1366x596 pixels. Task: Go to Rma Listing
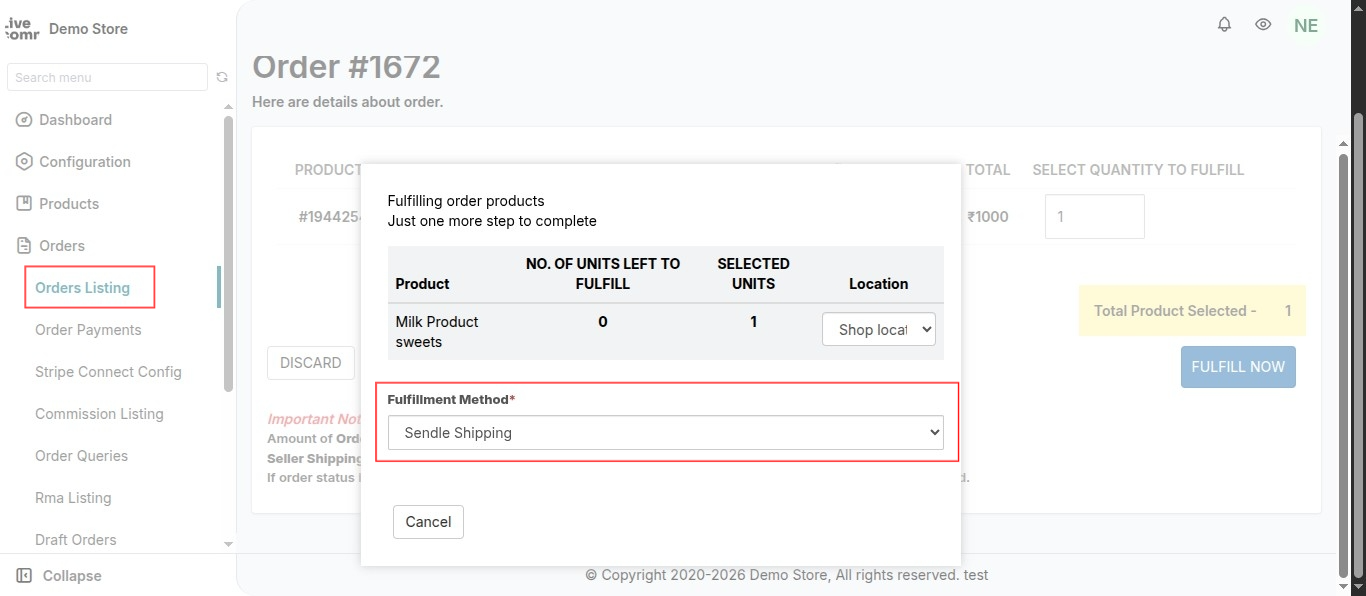tap(73, 498)
